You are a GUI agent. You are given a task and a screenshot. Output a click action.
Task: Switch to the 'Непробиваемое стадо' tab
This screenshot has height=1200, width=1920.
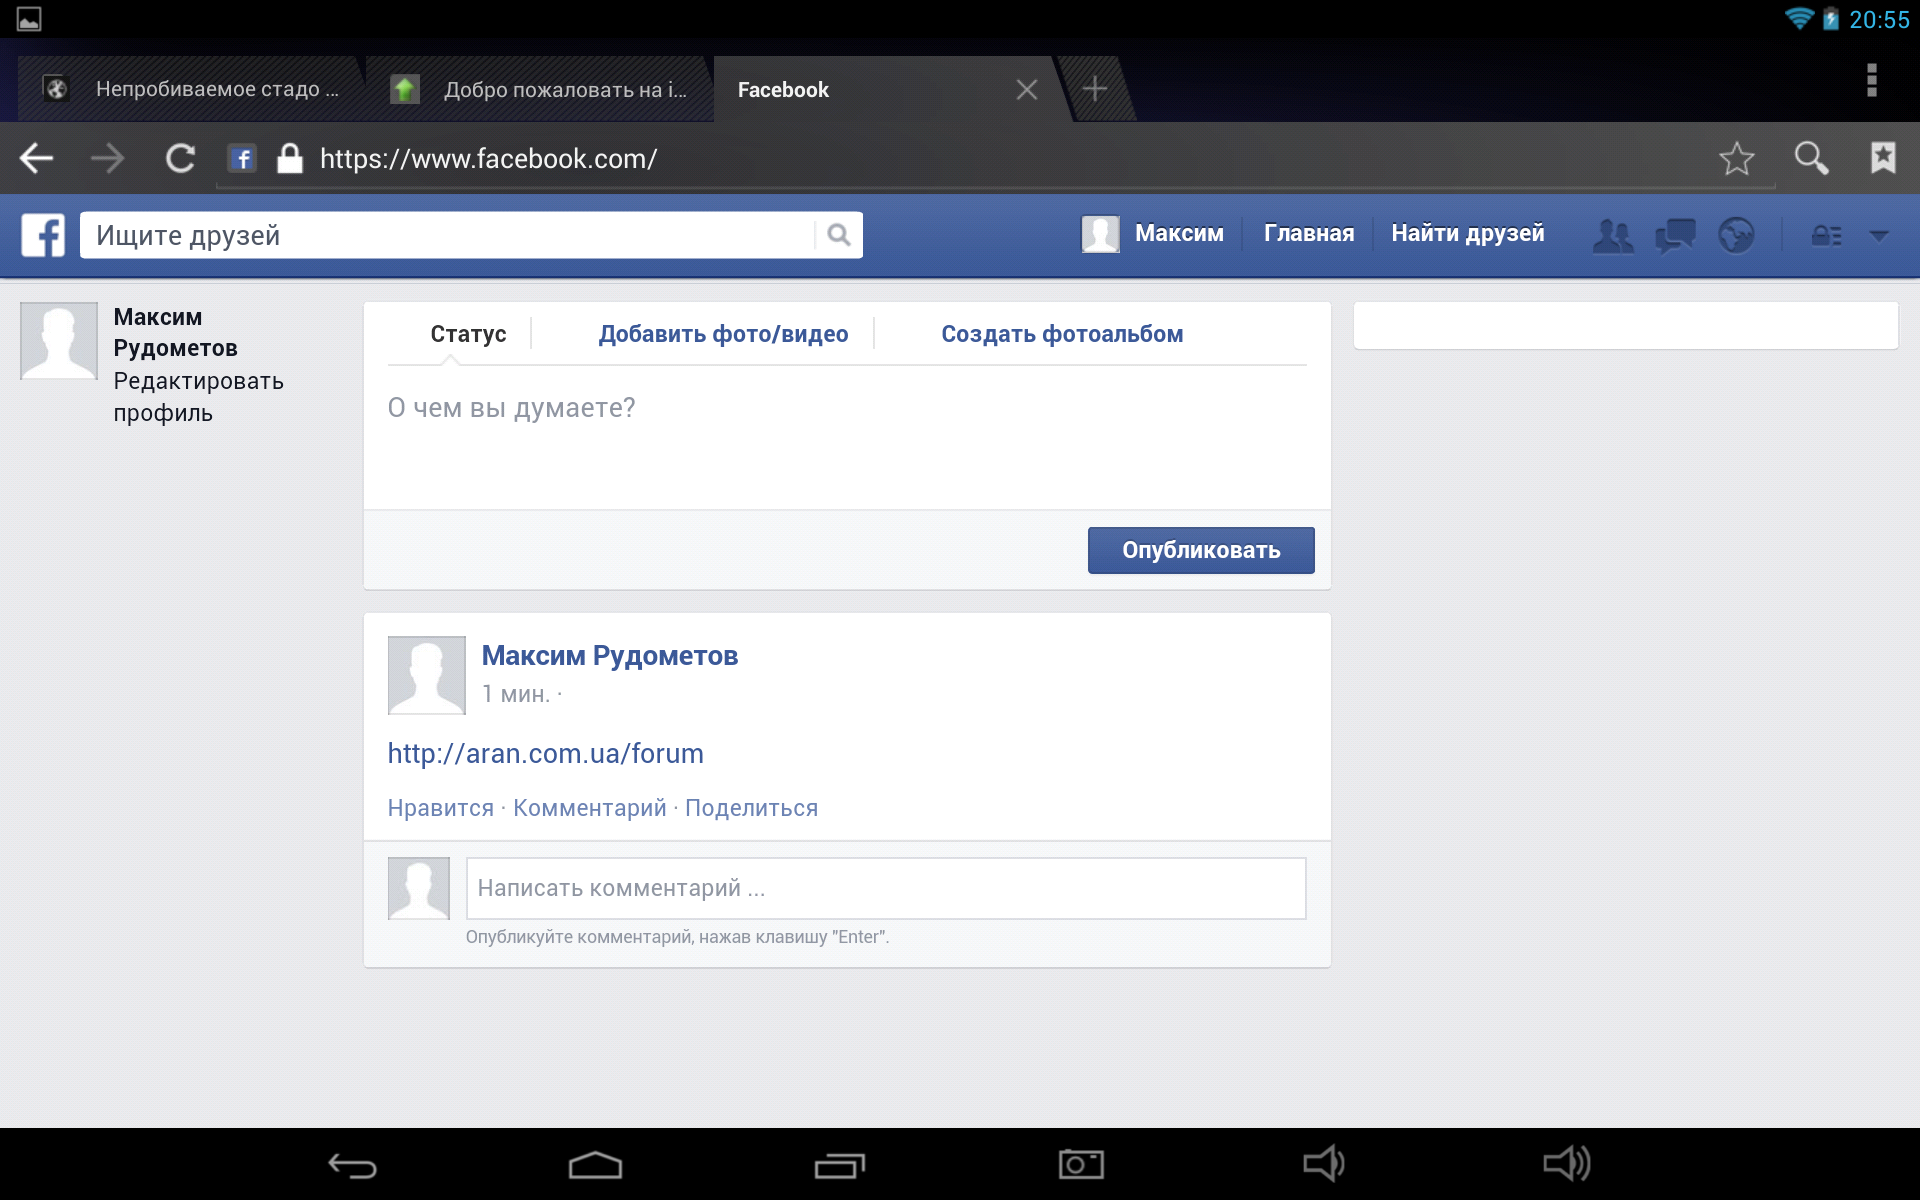point(191,89)
